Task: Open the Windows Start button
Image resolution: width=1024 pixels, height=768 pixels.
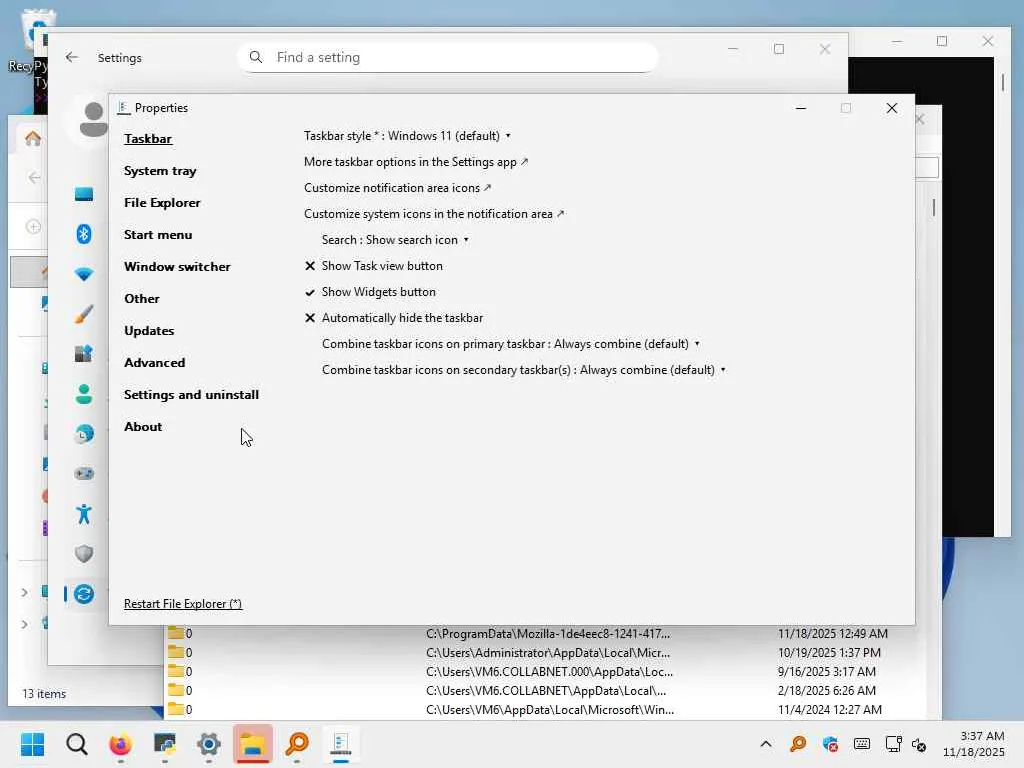Action: (33, 744)
